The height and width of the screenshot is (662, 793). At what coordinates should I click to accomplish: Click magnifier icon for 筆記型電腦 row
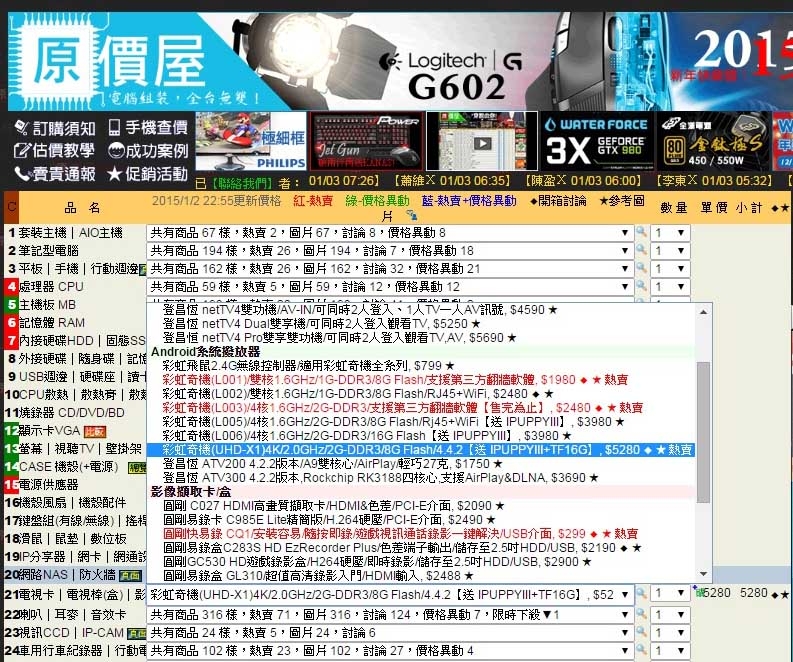coord(641,250)
